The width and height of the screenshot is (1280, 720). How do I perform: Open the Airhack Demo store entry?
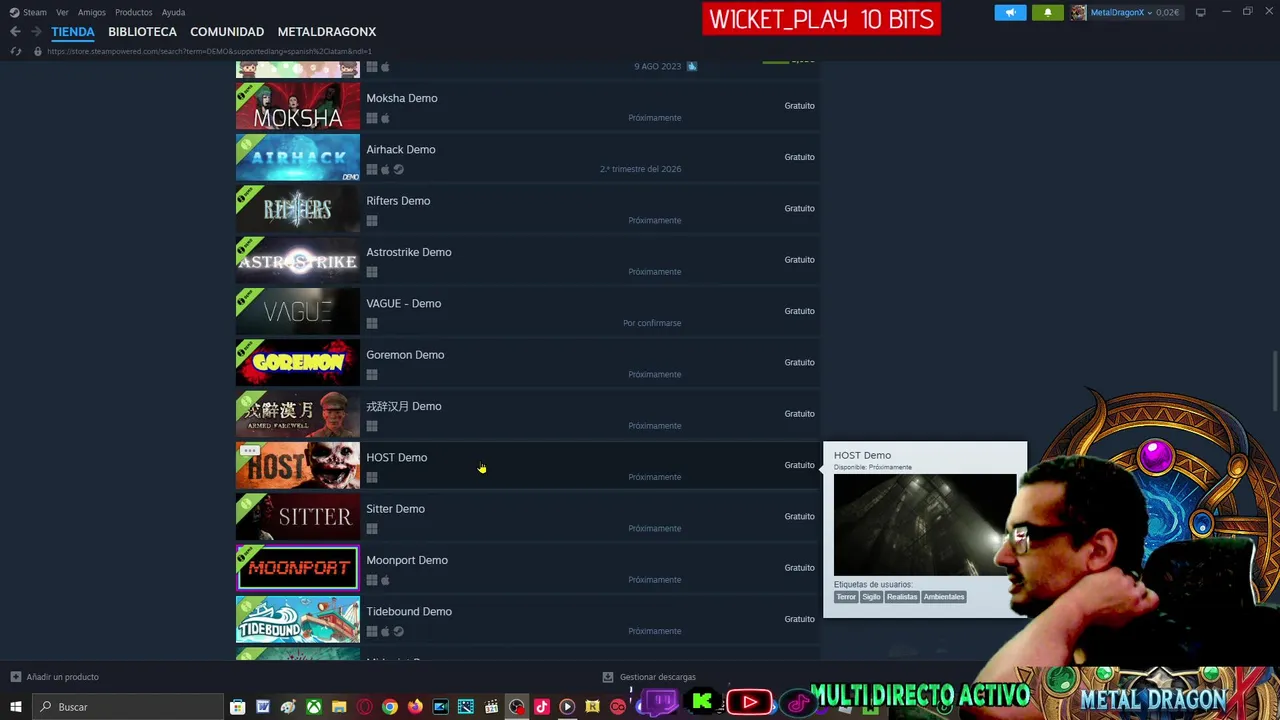527,157
